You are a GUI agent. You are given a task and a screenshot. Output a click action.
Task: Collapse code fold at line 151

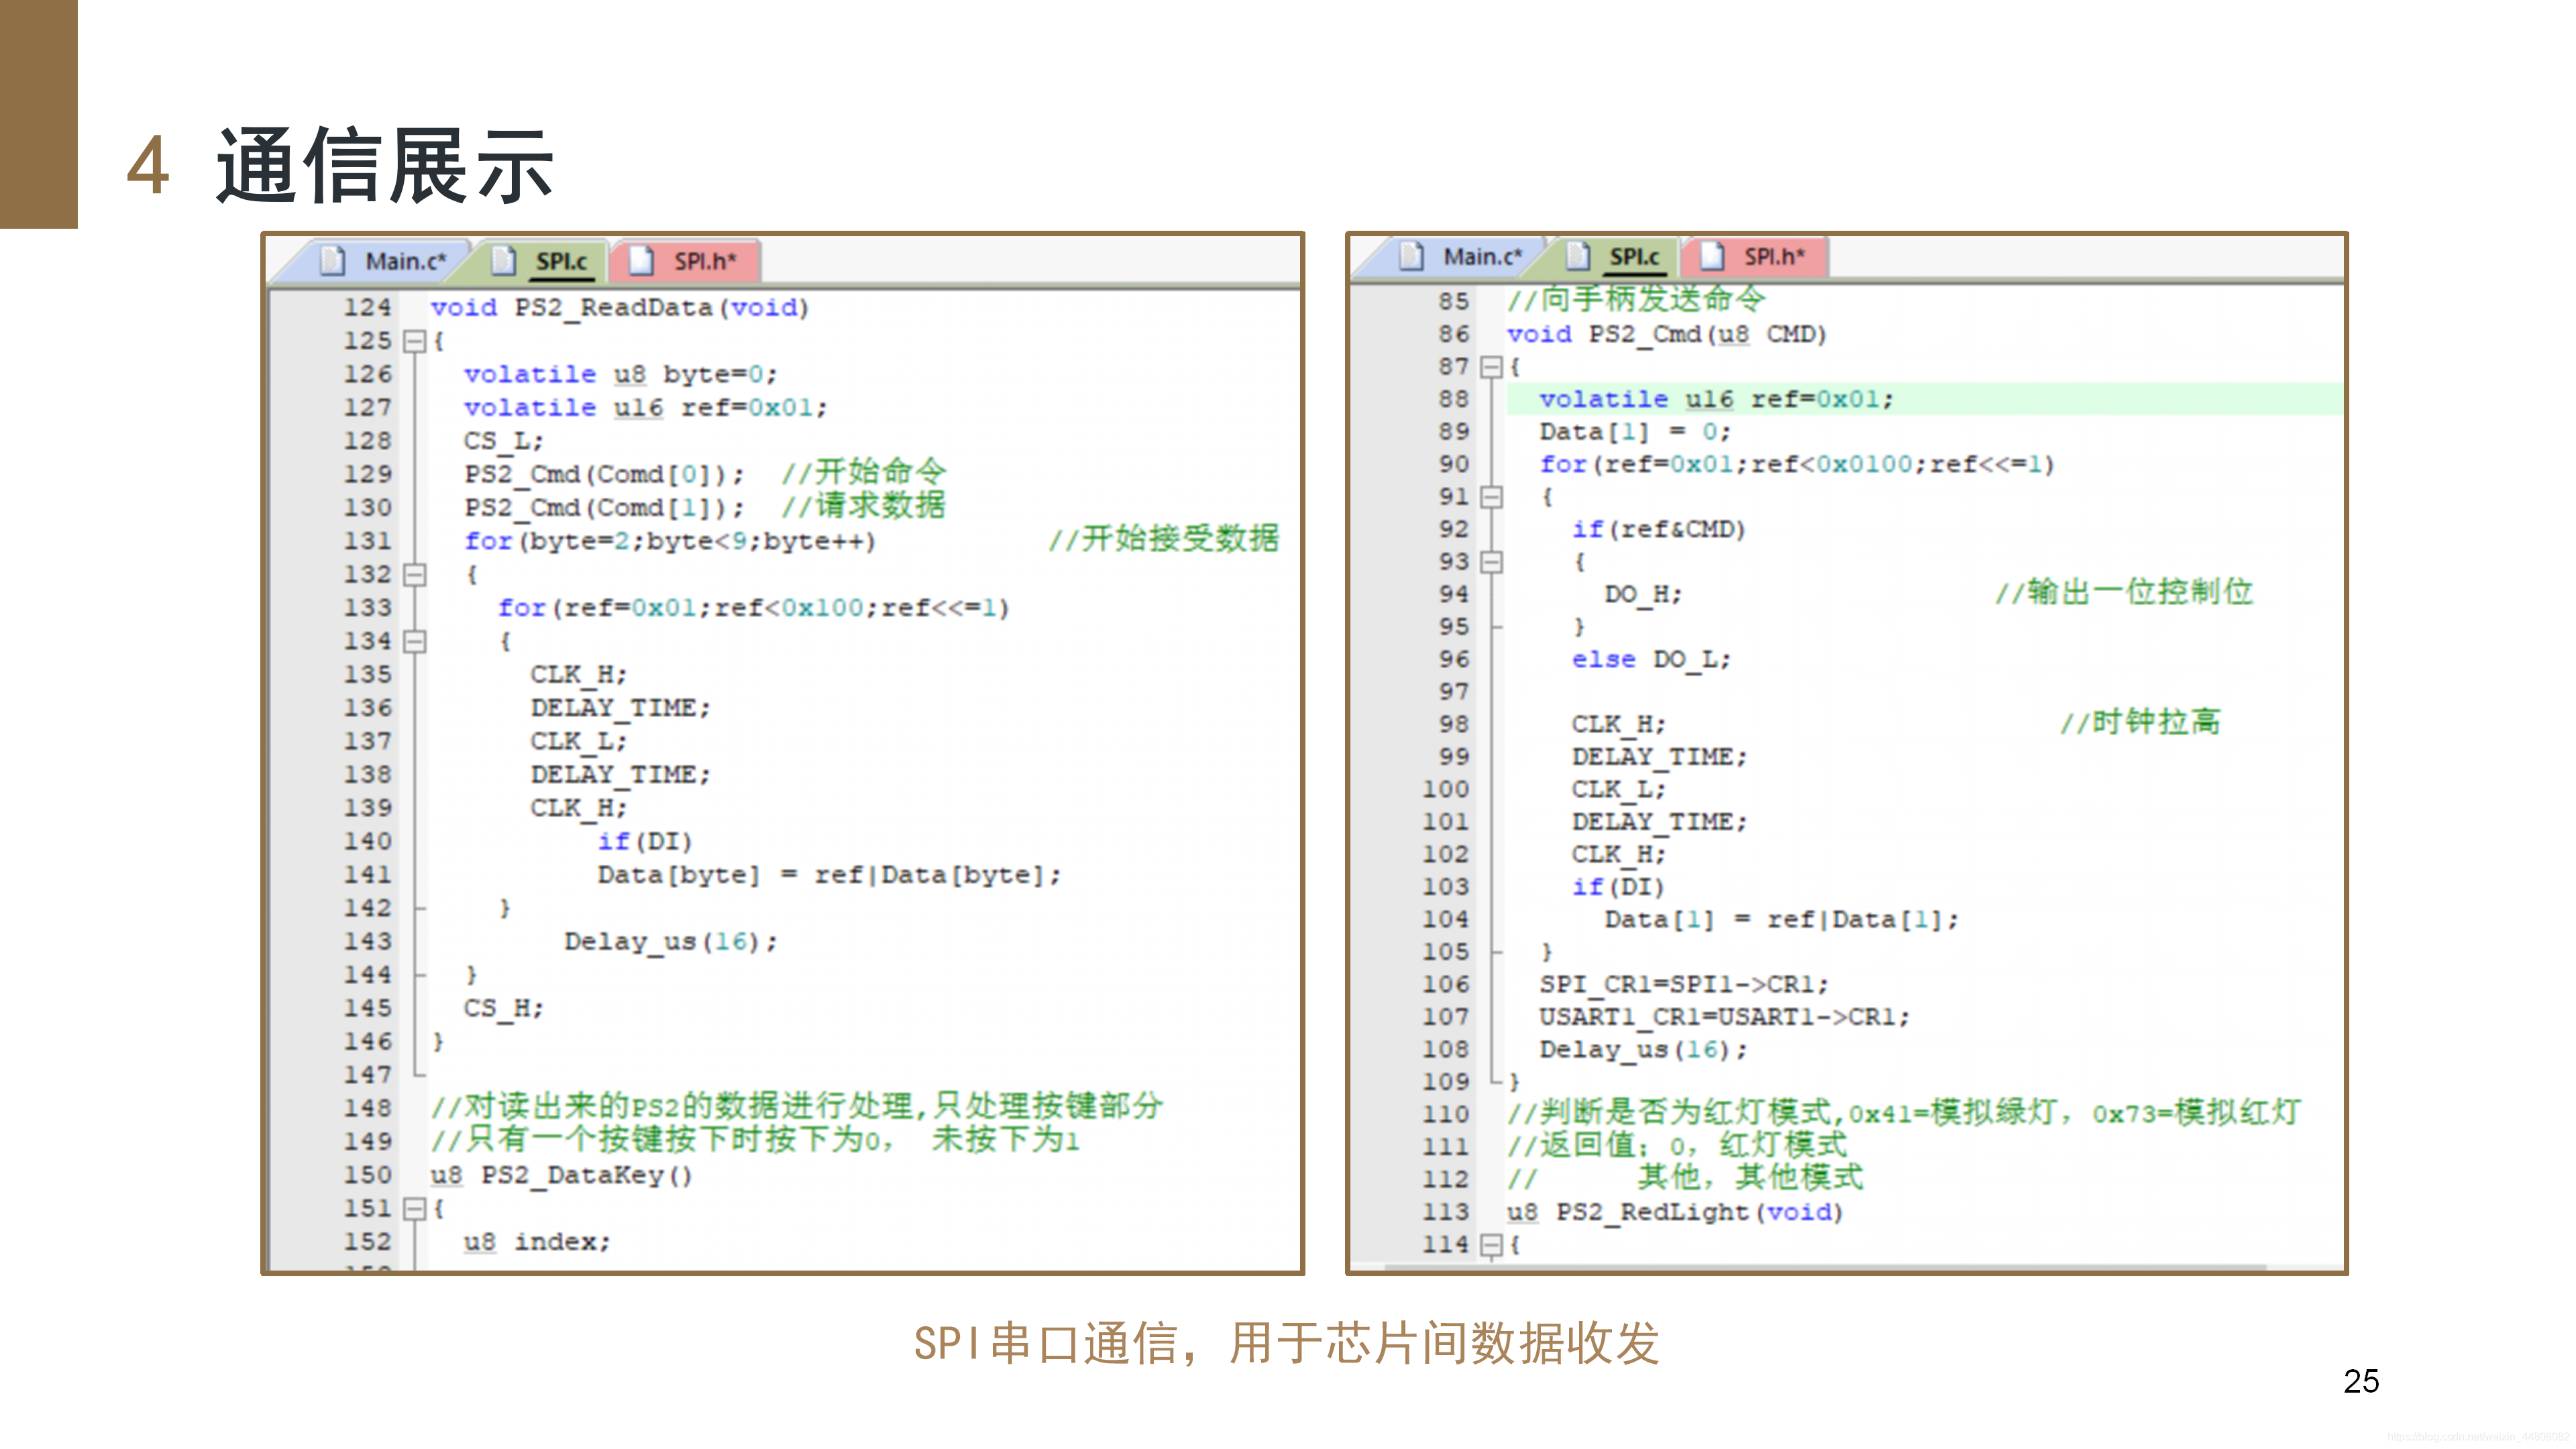tap(414, 1209)
